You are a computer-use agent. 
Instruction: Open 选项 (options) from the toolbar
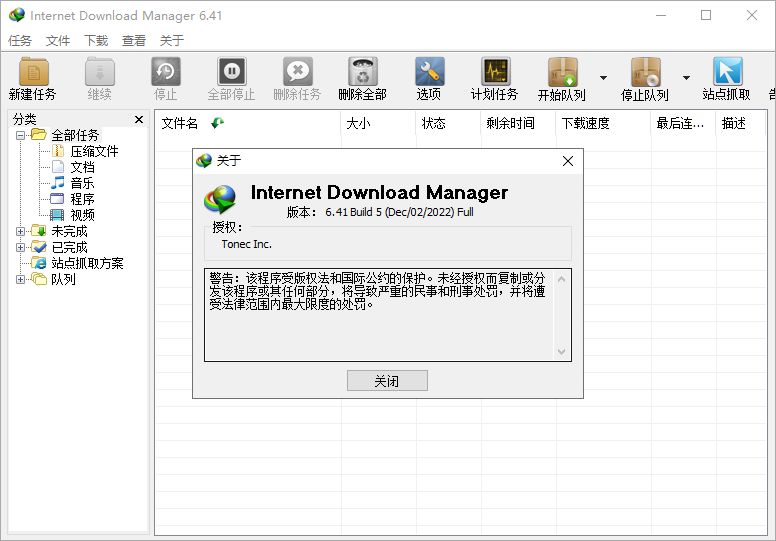pos(429,73)
